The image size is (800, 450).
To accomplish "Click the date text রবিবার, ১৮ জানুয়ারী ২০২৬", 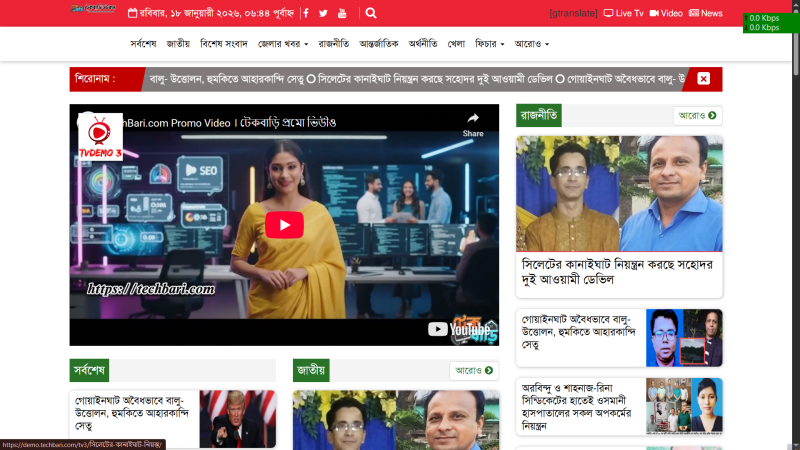I will 192,13.
